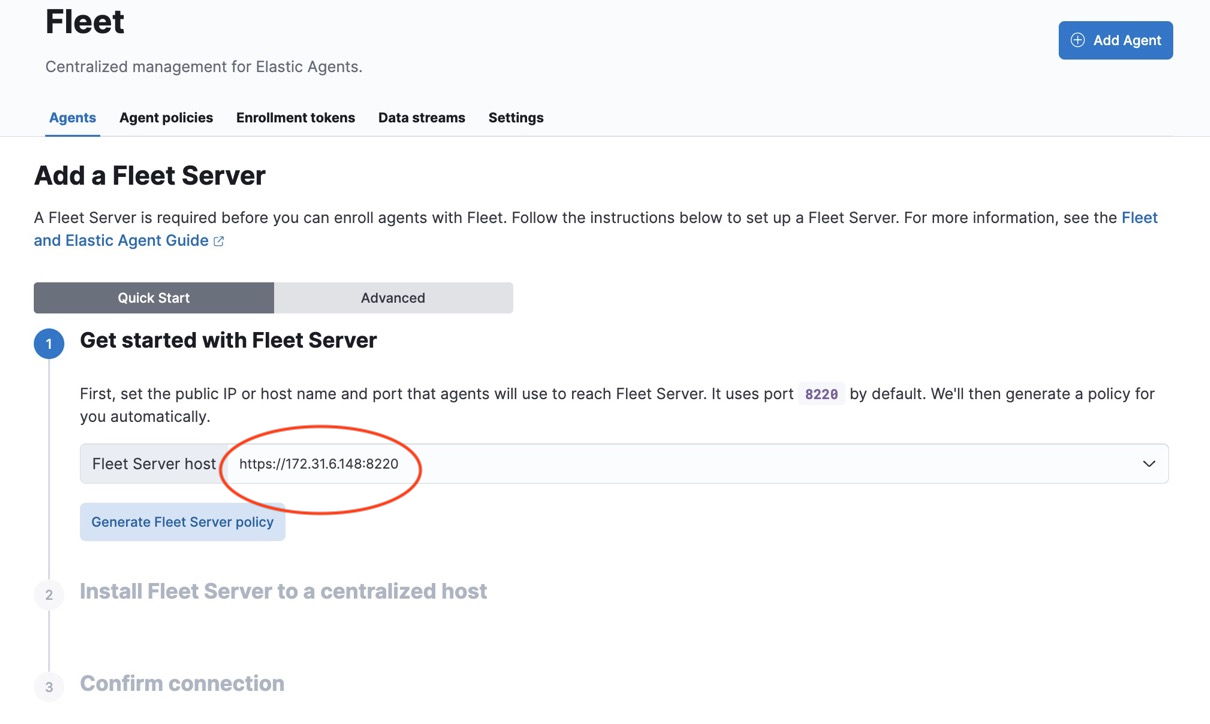This screenshot has width=1210, height=724.
Task: Click the step 2 number circle
Action: pos(49,595)
